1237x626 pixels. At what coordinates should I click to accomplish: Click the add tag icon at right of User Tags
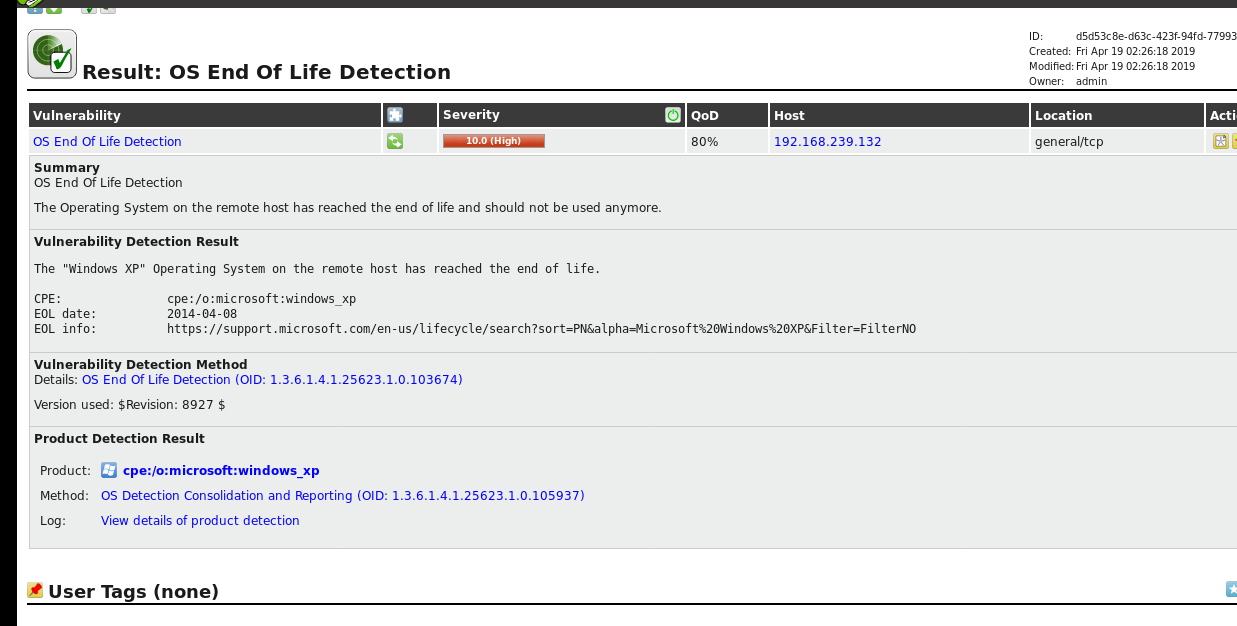[1231, 589]
